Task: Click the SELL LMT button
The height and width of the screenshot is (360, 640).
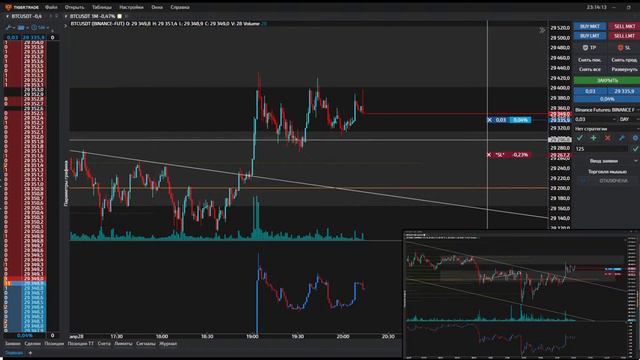Action: click(x=624, y=36)
